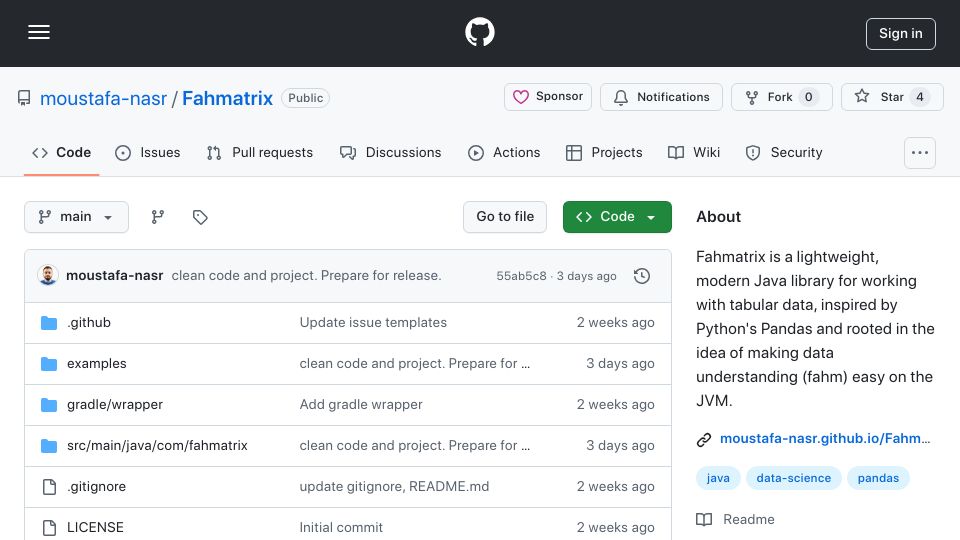The height and width of the screenshot is (540, 960).
Task: Open the Projects tab
Action: [604, 152]
